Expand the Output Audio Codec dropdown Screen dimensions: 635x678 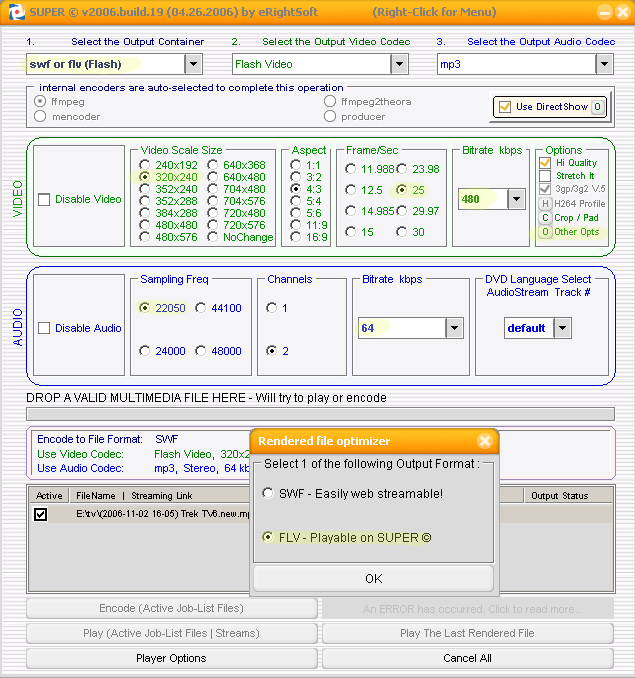[604, 64]
